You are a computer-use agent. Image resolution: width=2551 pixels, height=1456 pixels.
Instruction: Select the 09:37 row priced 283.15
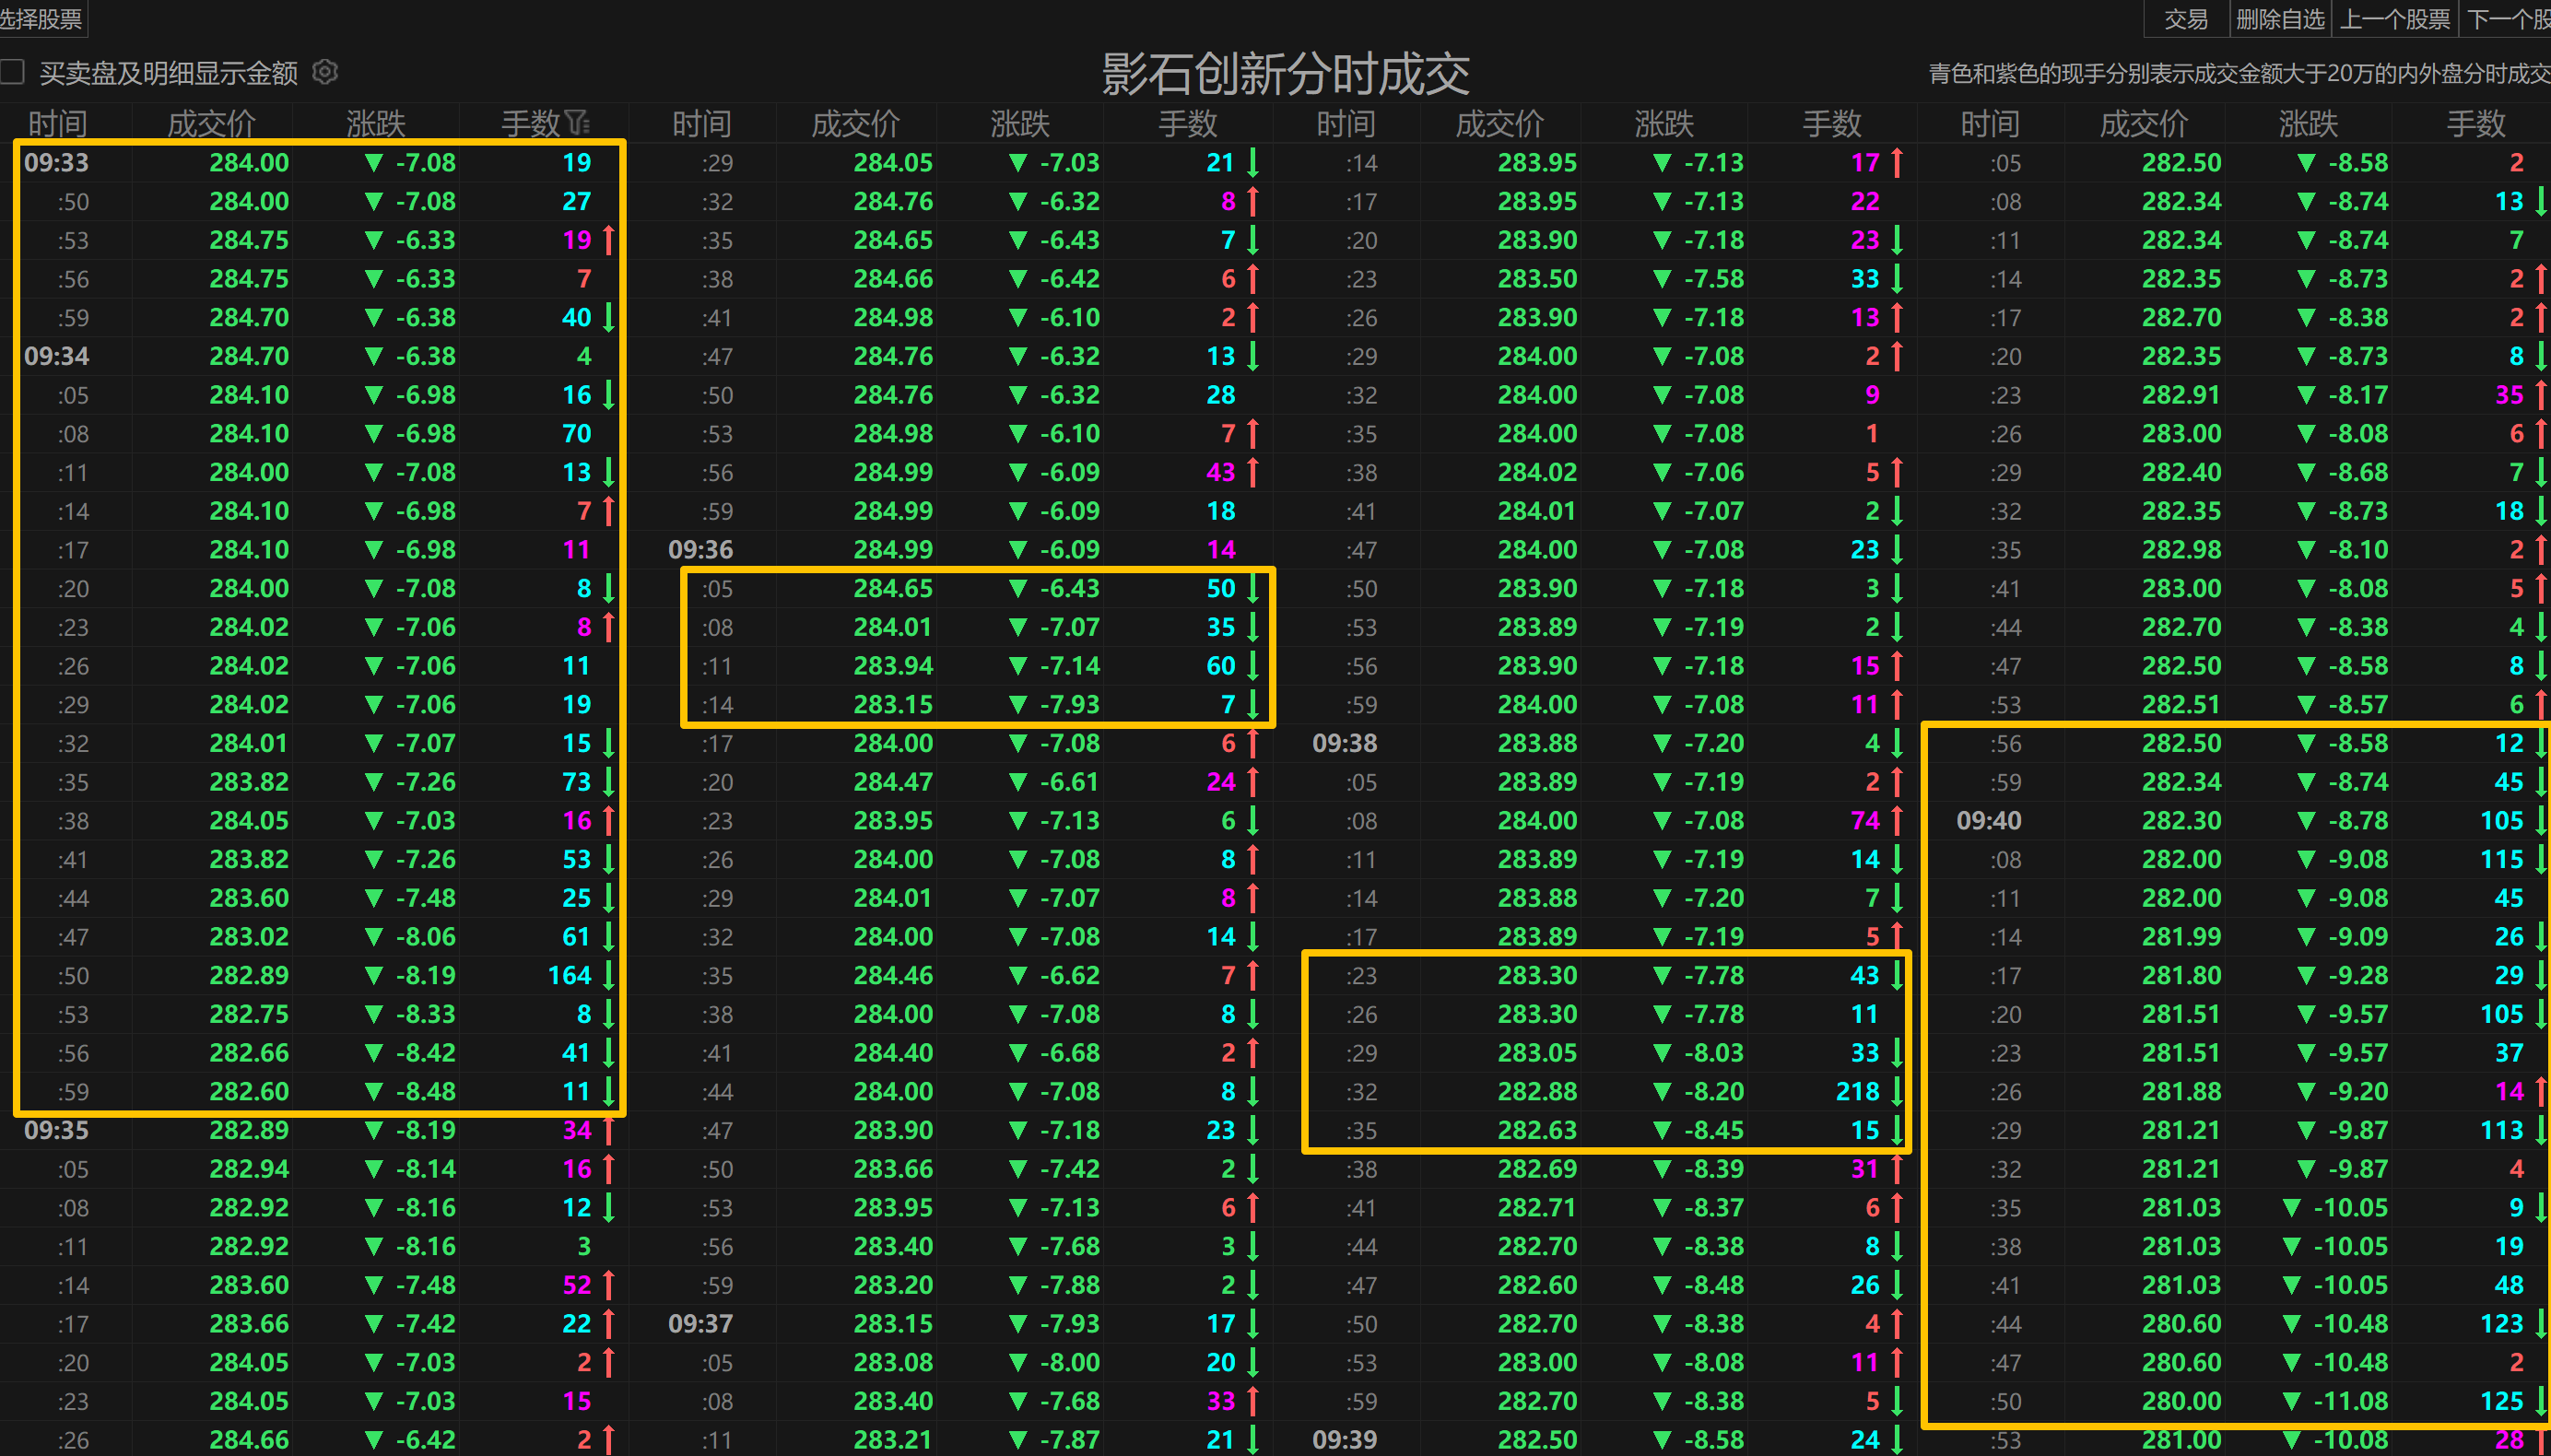893,1324
